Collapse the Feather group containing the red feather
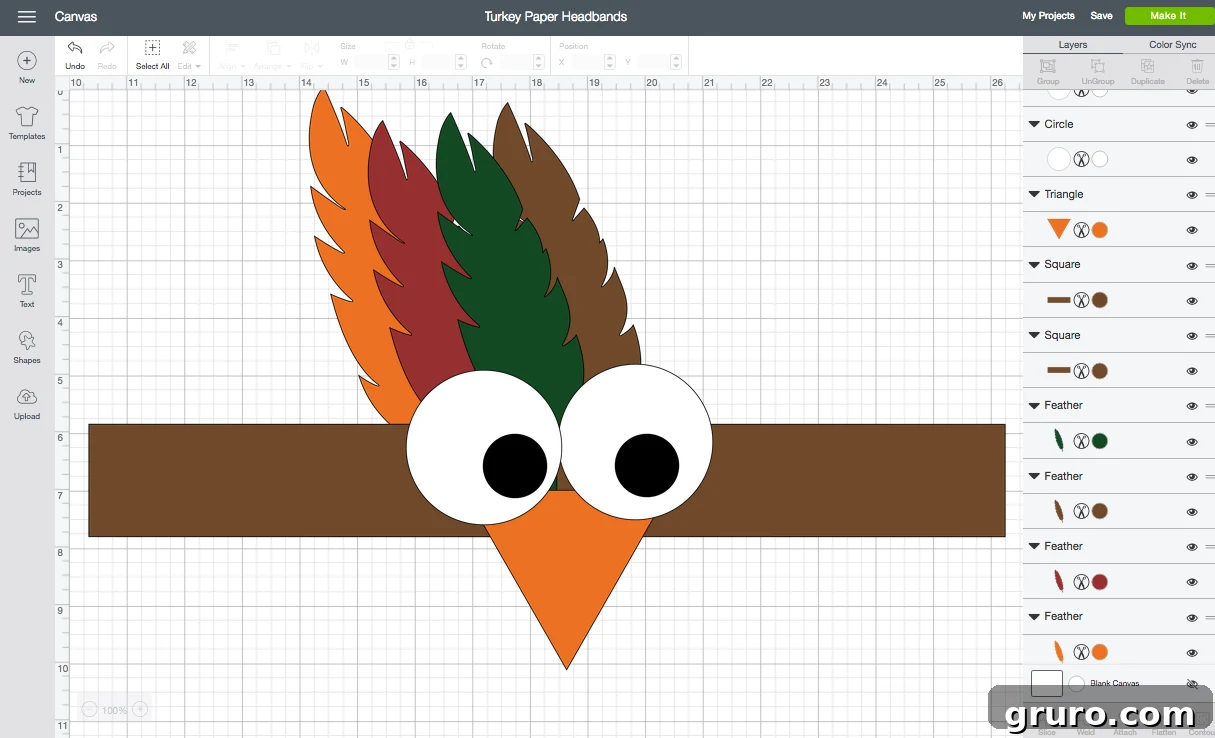This screenshot has height=738, width=1215. click(x=1034, y=546)
